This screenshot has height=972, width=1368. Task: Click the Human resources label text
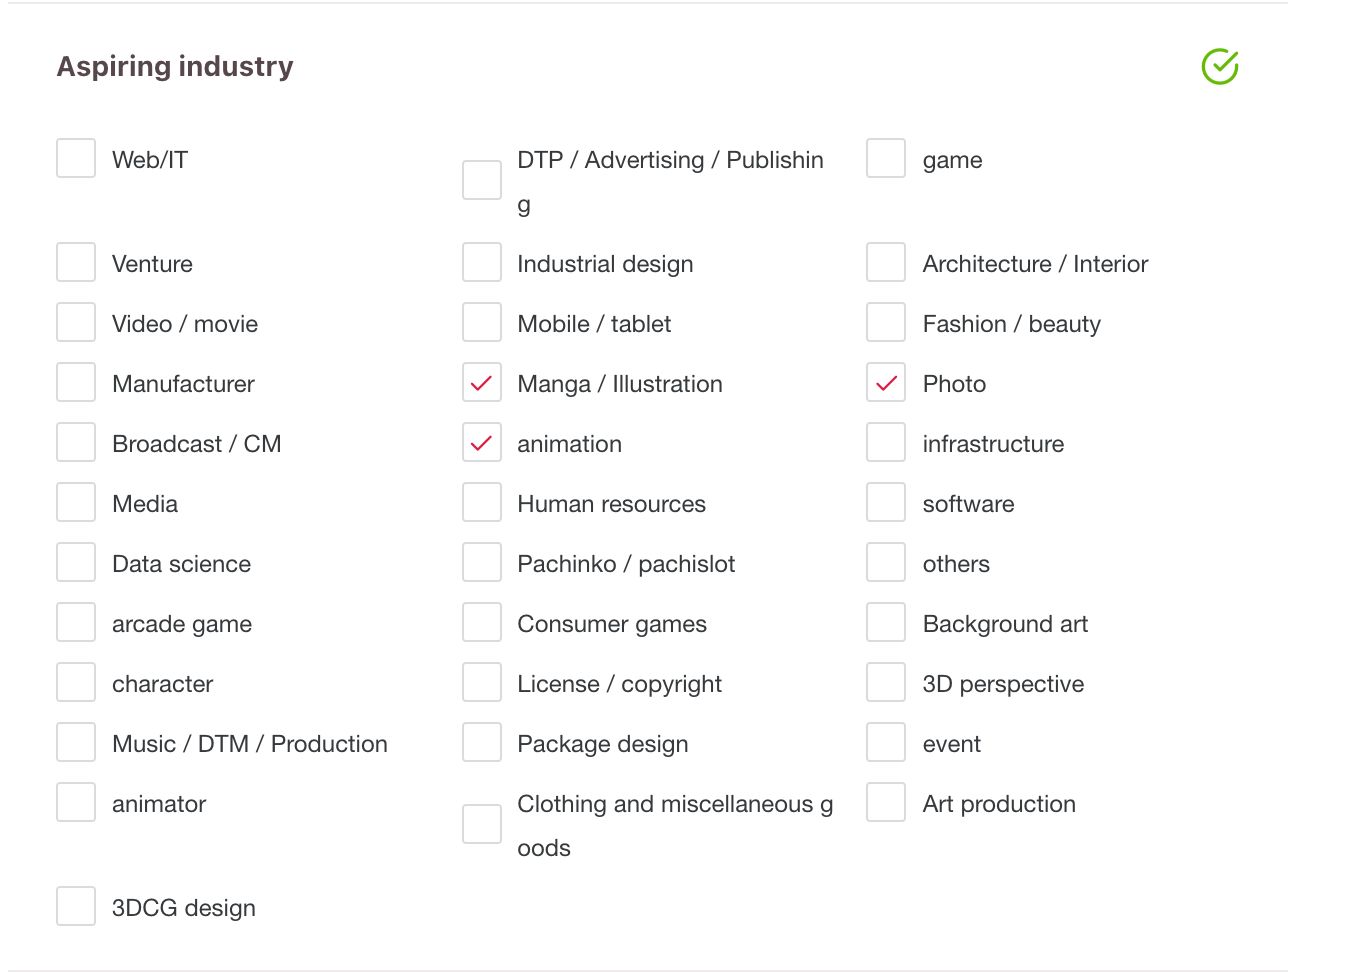pos(611,504)
